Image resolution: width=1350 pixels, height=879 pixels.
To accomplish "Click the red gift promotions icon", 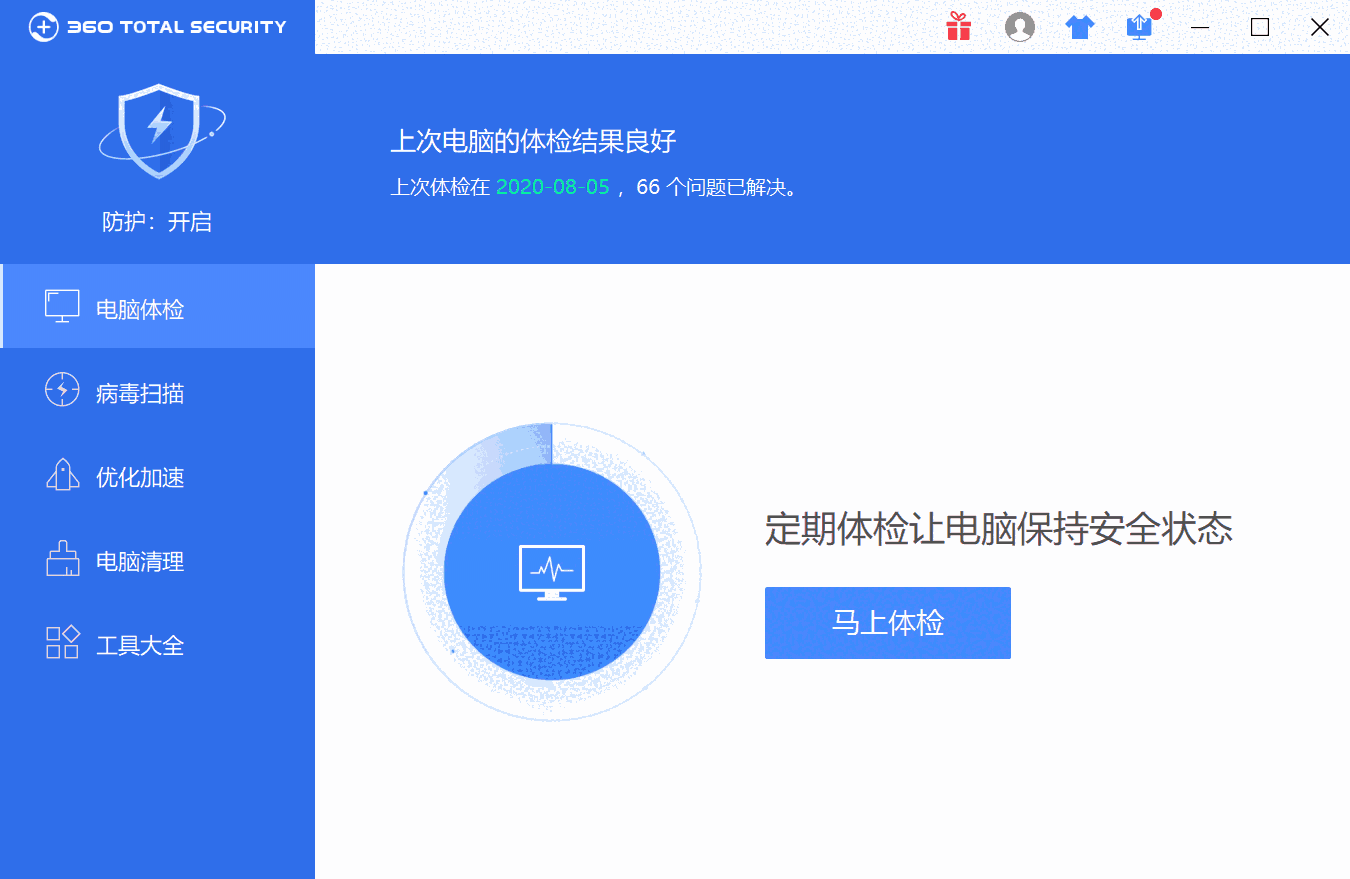I will (x=958, y=27).
